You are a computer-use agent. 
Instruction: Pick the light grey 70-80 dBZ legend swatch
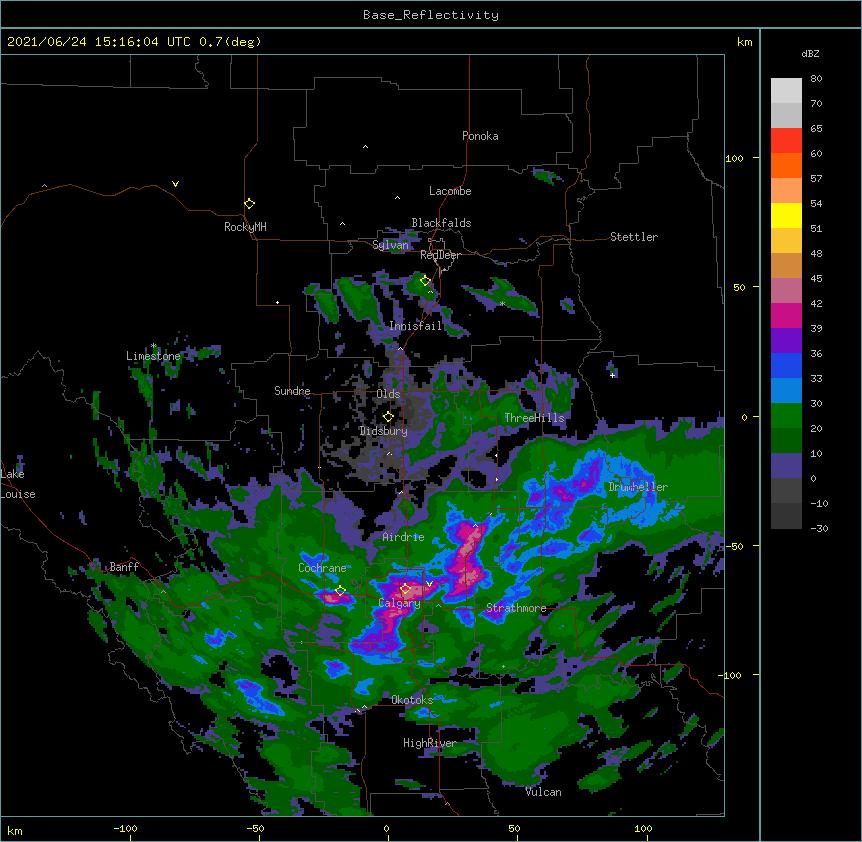coord(786,91)
